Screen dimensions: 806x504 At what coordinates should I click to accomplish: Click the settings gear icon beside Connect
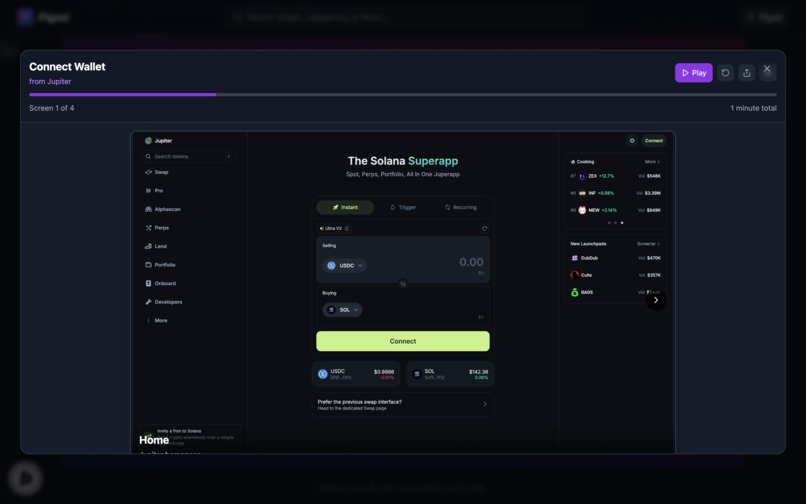pyautogui.click(x=632, y=140)
